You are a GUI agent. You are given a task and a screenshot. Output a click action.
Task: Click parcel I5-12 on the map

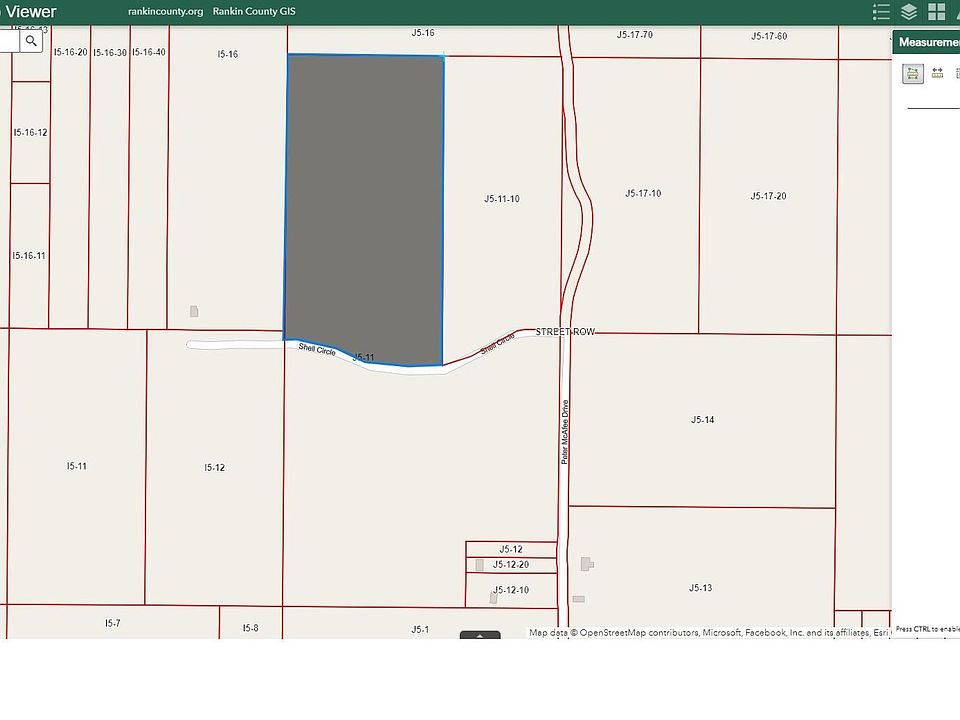pyautogui.click(x=214, y=467)
